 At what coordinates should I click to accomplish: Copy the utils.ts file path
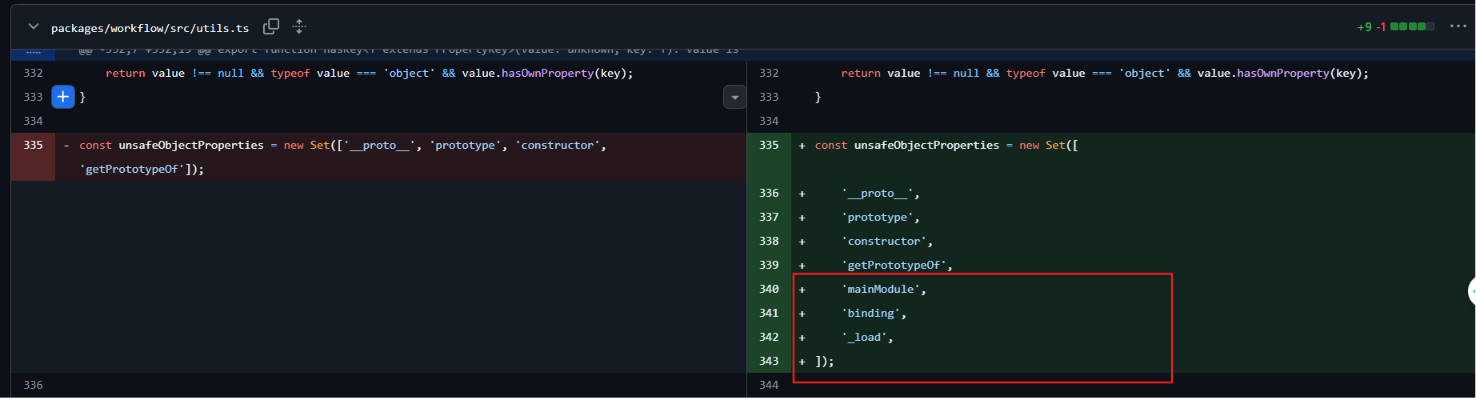(x=271, y=27)
